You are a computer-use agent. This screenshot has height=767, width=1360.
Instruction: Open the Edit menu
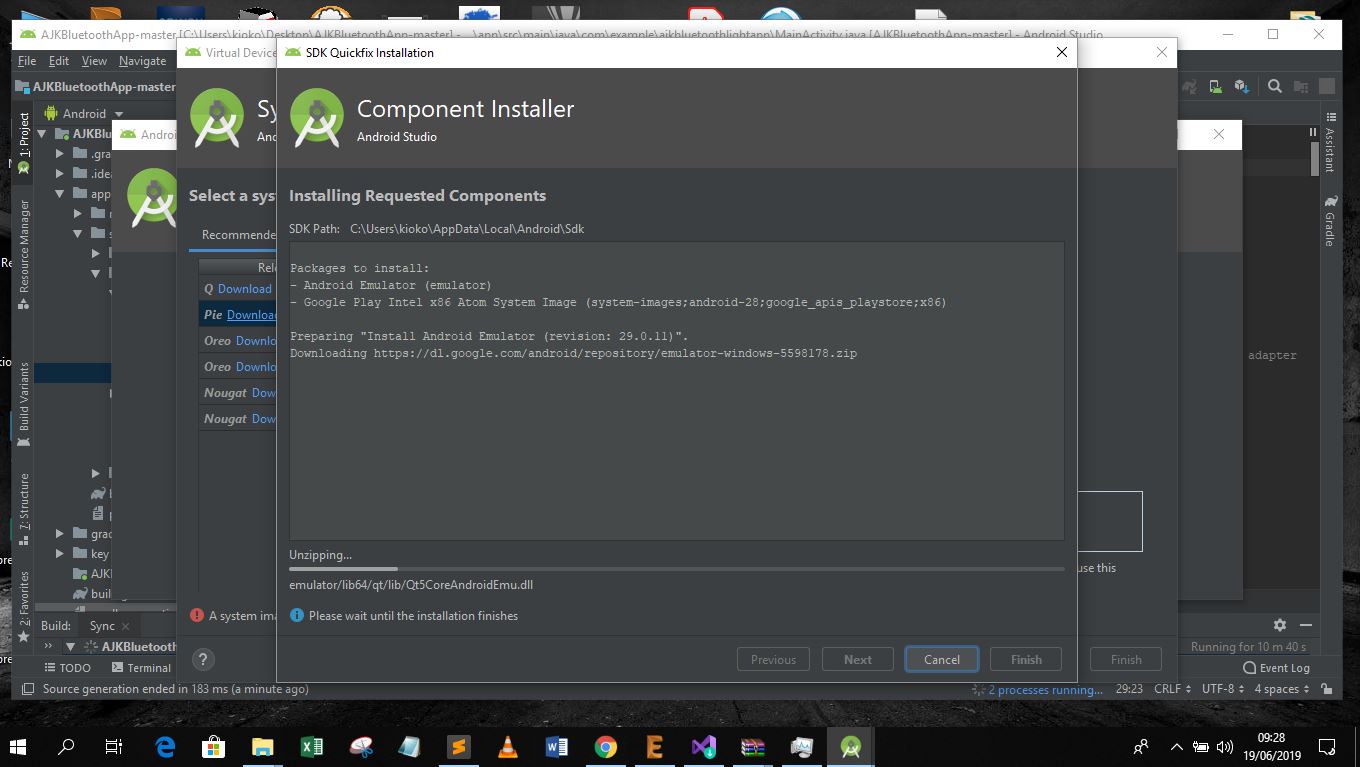[59, 61]
